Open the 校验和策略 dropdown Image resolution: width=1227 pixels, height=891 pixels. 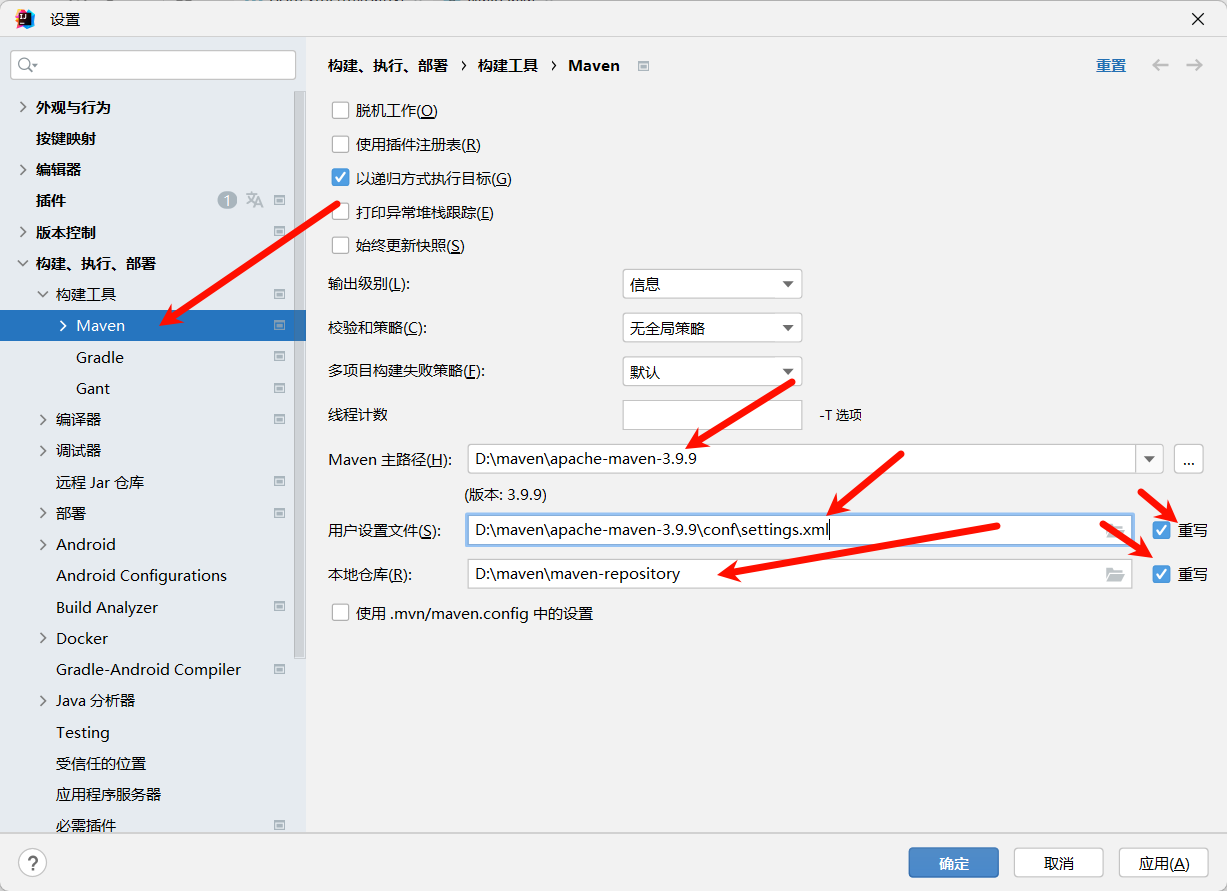coord(712,327)
